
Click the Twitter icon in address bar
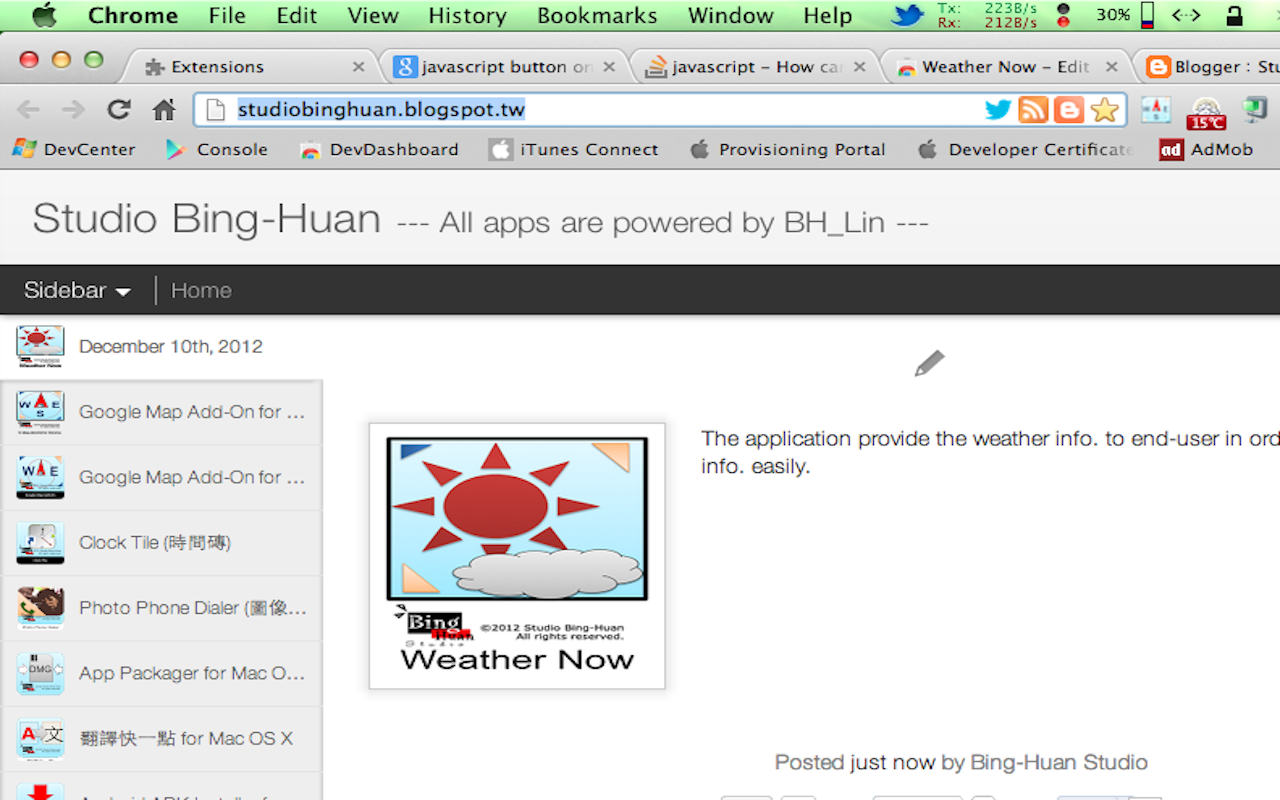pos(998,109)
